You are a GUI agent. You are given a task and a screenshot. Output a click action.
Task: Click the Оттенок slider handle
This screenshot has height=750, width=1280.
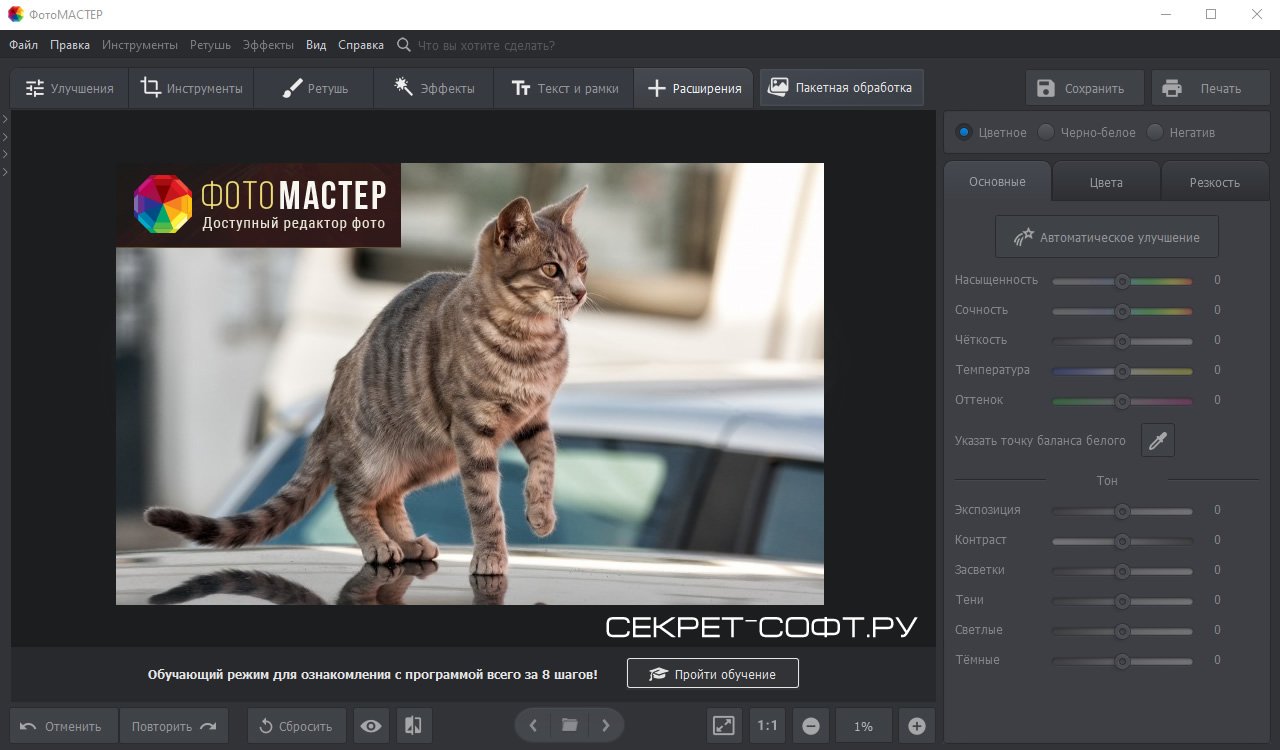pos(1122,401)
